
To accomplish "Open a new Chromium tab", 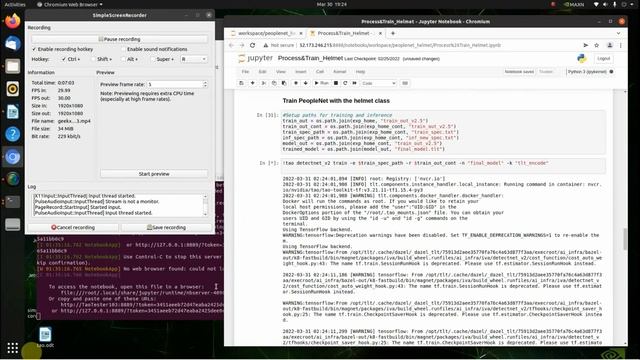I will click(393, 33).
